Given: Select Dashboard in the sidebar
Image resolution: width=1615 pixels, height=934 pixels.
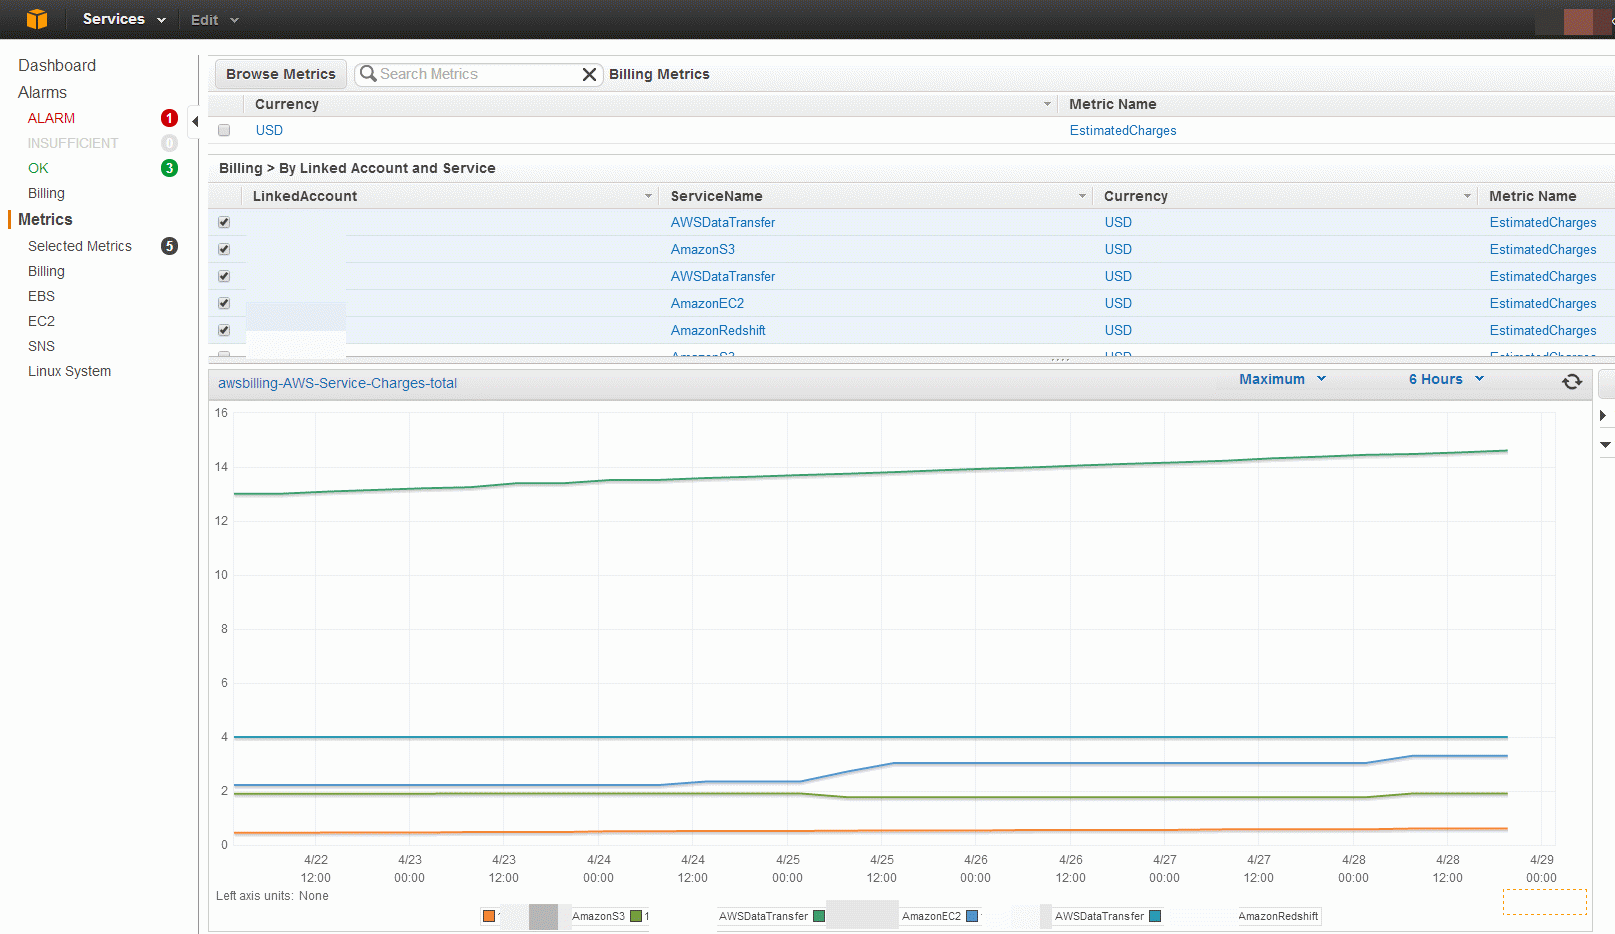Looking at the screenshot, I should [57, 65].
